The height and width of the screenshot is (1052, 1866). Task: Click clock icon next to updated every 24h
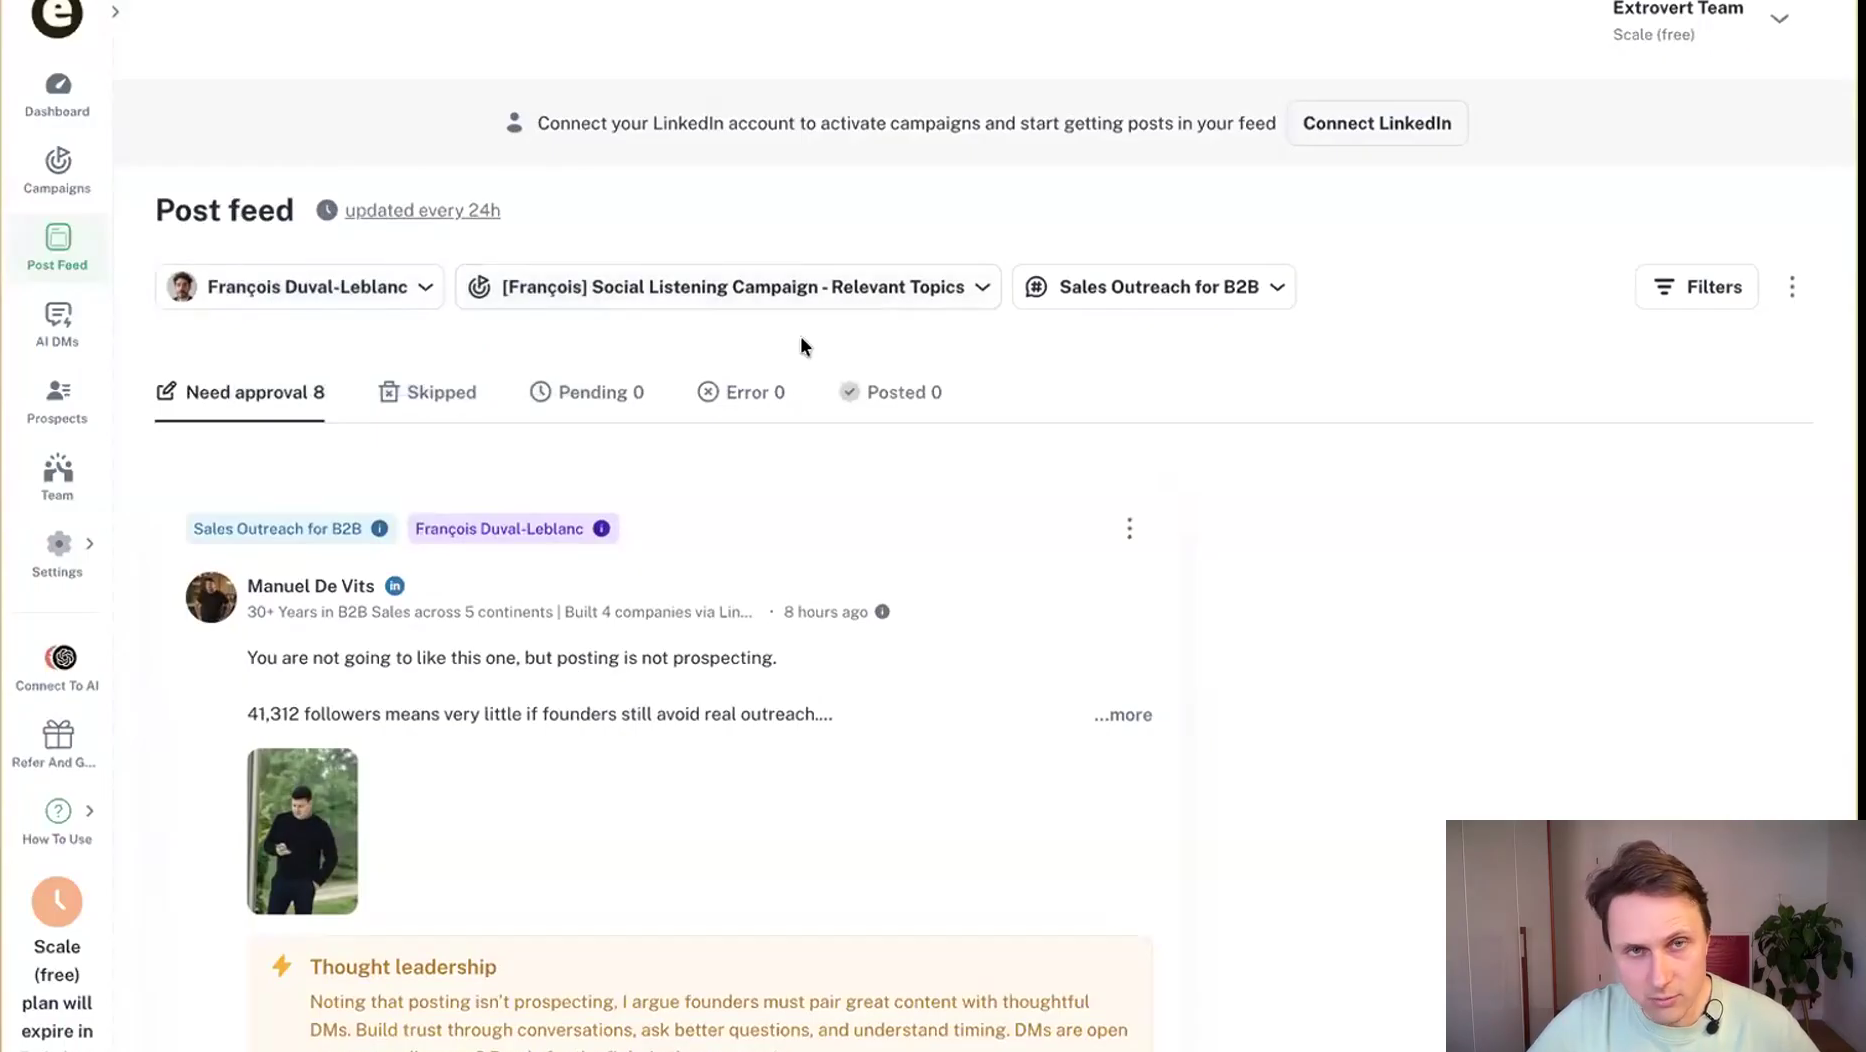[327, 210]
